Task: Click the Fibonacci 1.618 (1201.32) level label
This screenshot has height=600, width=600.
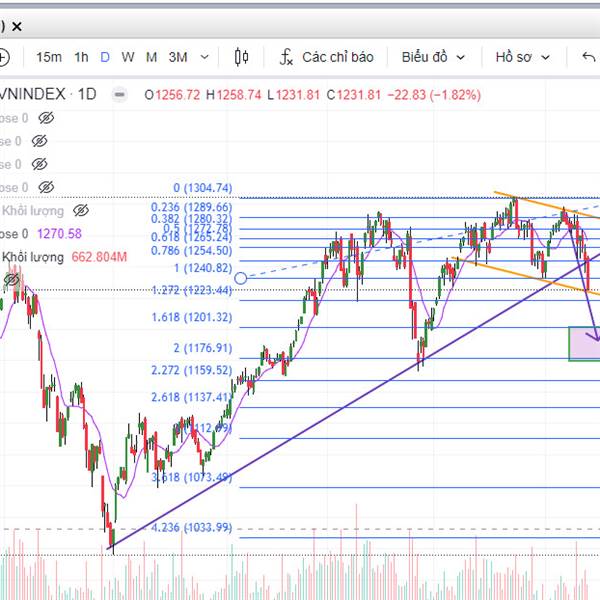Action: click(x=195, y=317)
